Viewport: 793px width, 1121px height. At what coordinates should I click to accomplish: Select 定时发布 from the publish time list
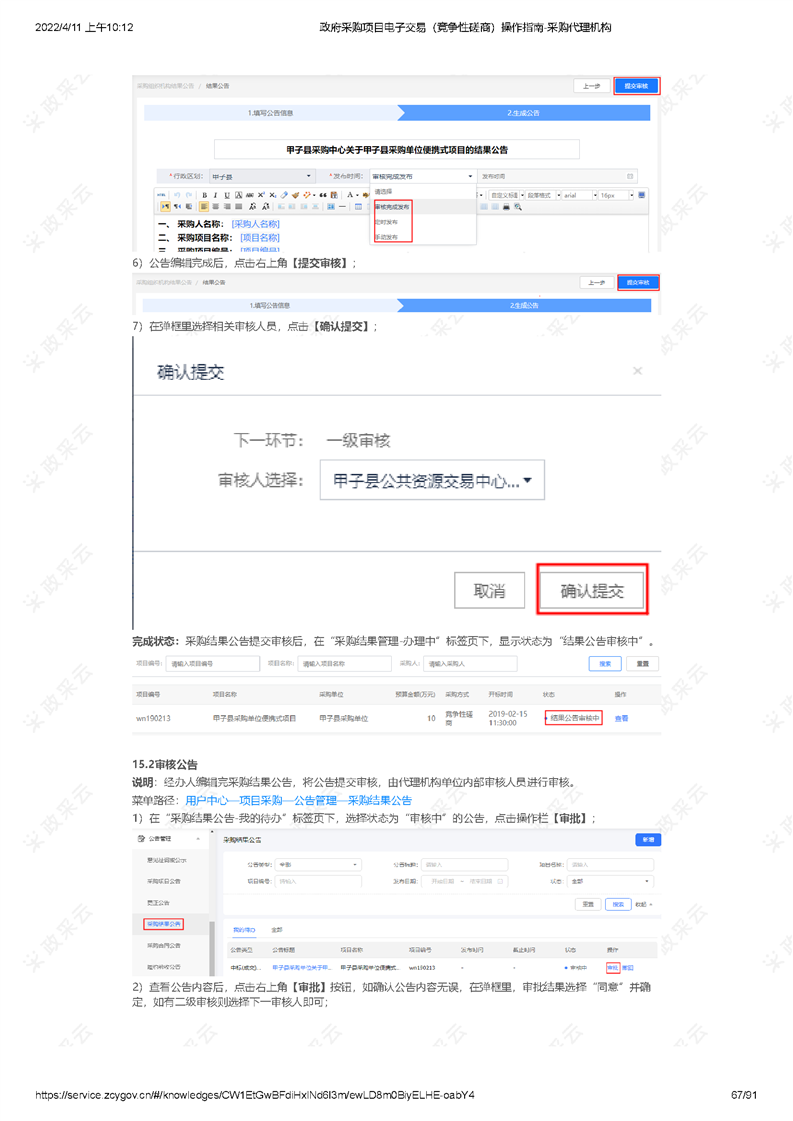point(386,222)
